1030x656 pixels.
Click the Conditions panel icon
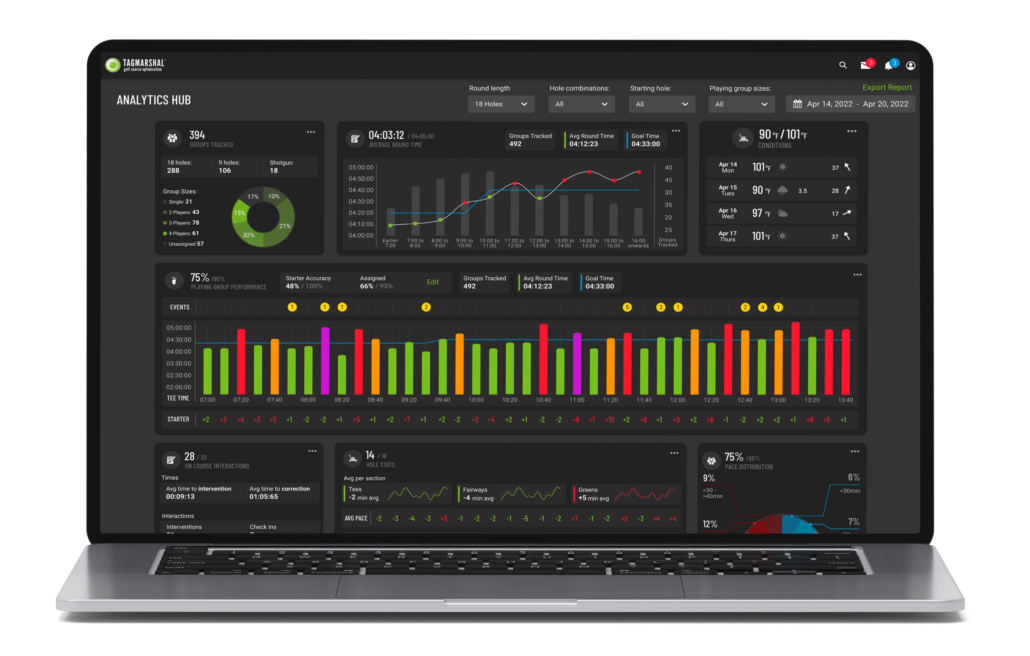click(x=742, y=138)
